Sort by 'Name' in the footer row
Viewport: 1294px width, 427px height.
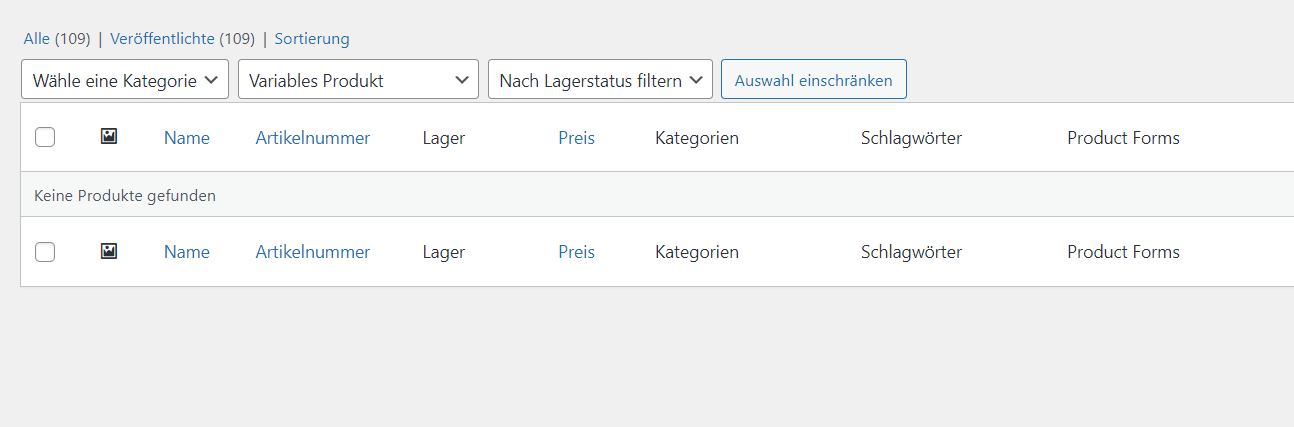pyautogui.click(x=187, y=252)
